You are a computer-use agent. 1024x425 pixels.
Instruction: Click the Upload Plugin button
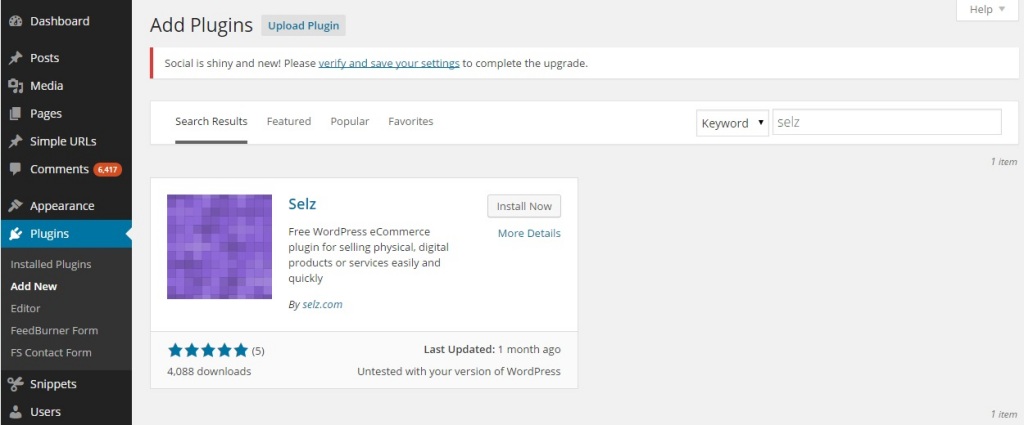(304, 26)
